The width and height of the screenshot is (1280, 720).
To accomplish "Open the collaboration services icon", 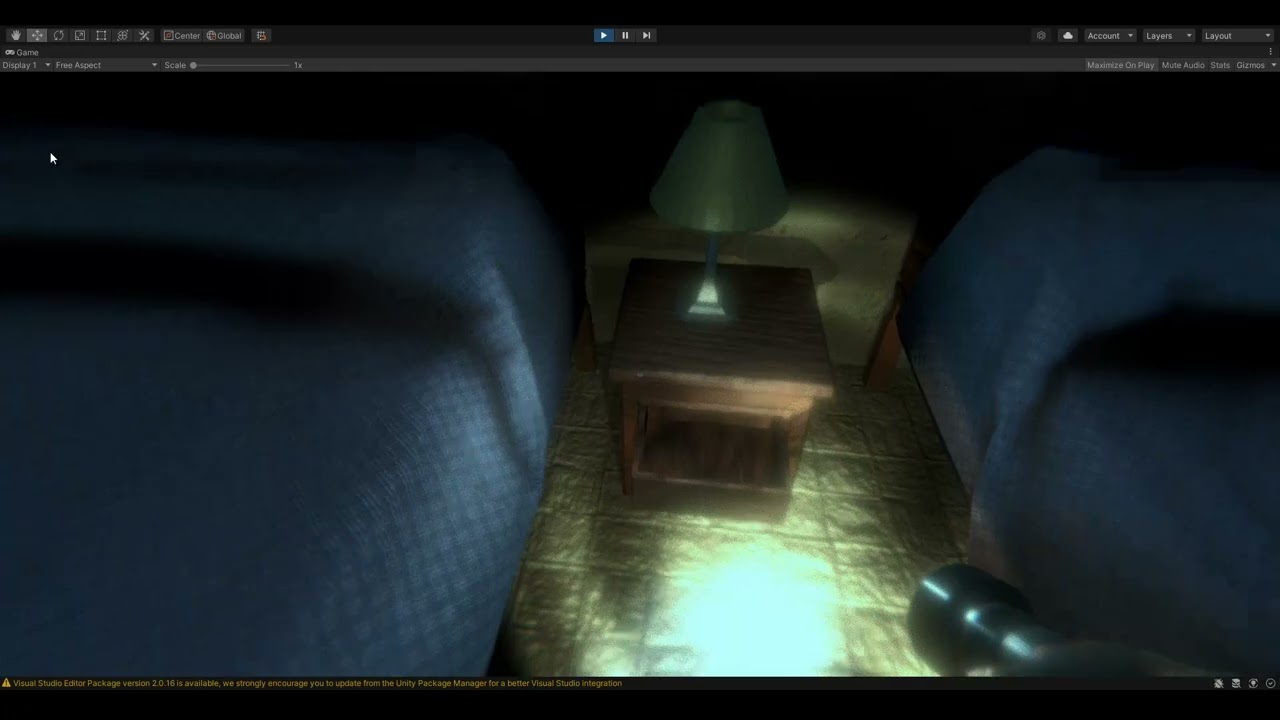I will point(1041,36).
